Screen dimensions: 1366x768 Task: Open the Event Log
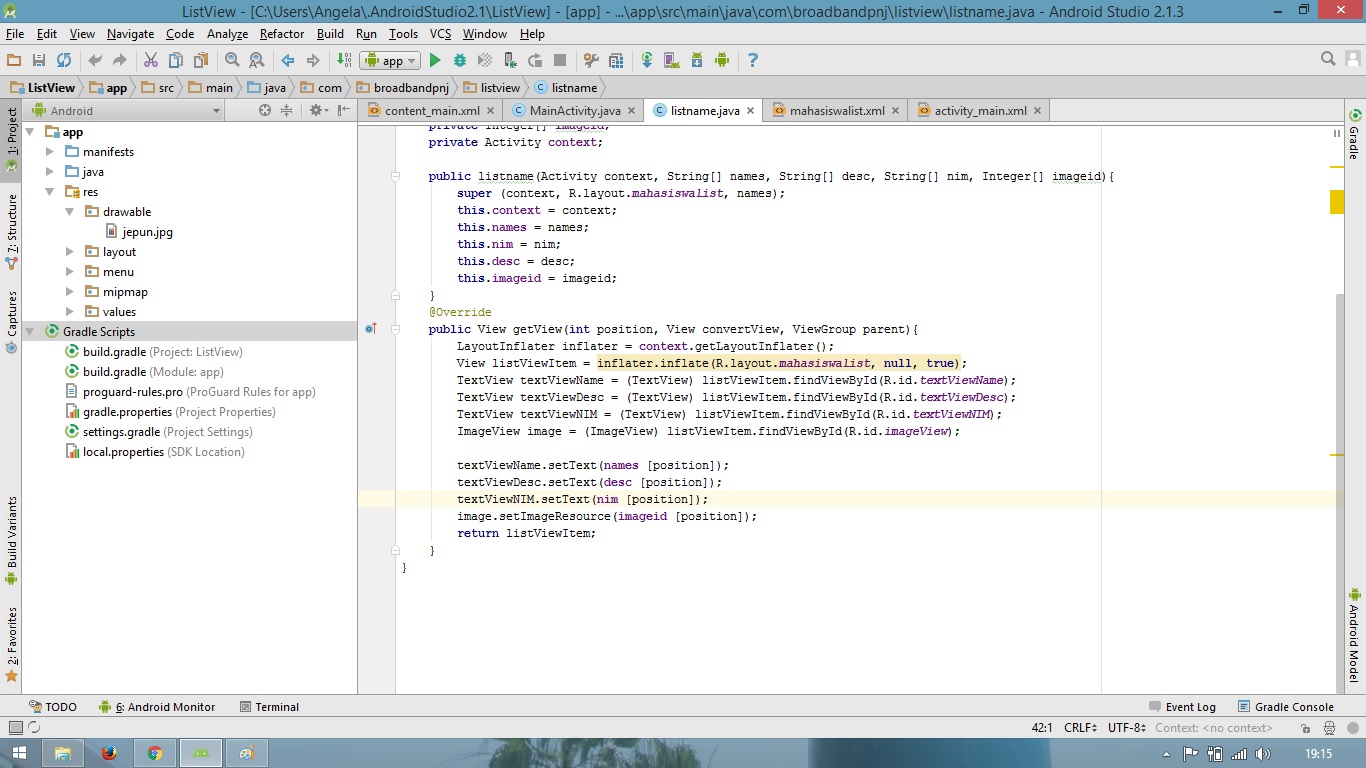[1189, 706]
